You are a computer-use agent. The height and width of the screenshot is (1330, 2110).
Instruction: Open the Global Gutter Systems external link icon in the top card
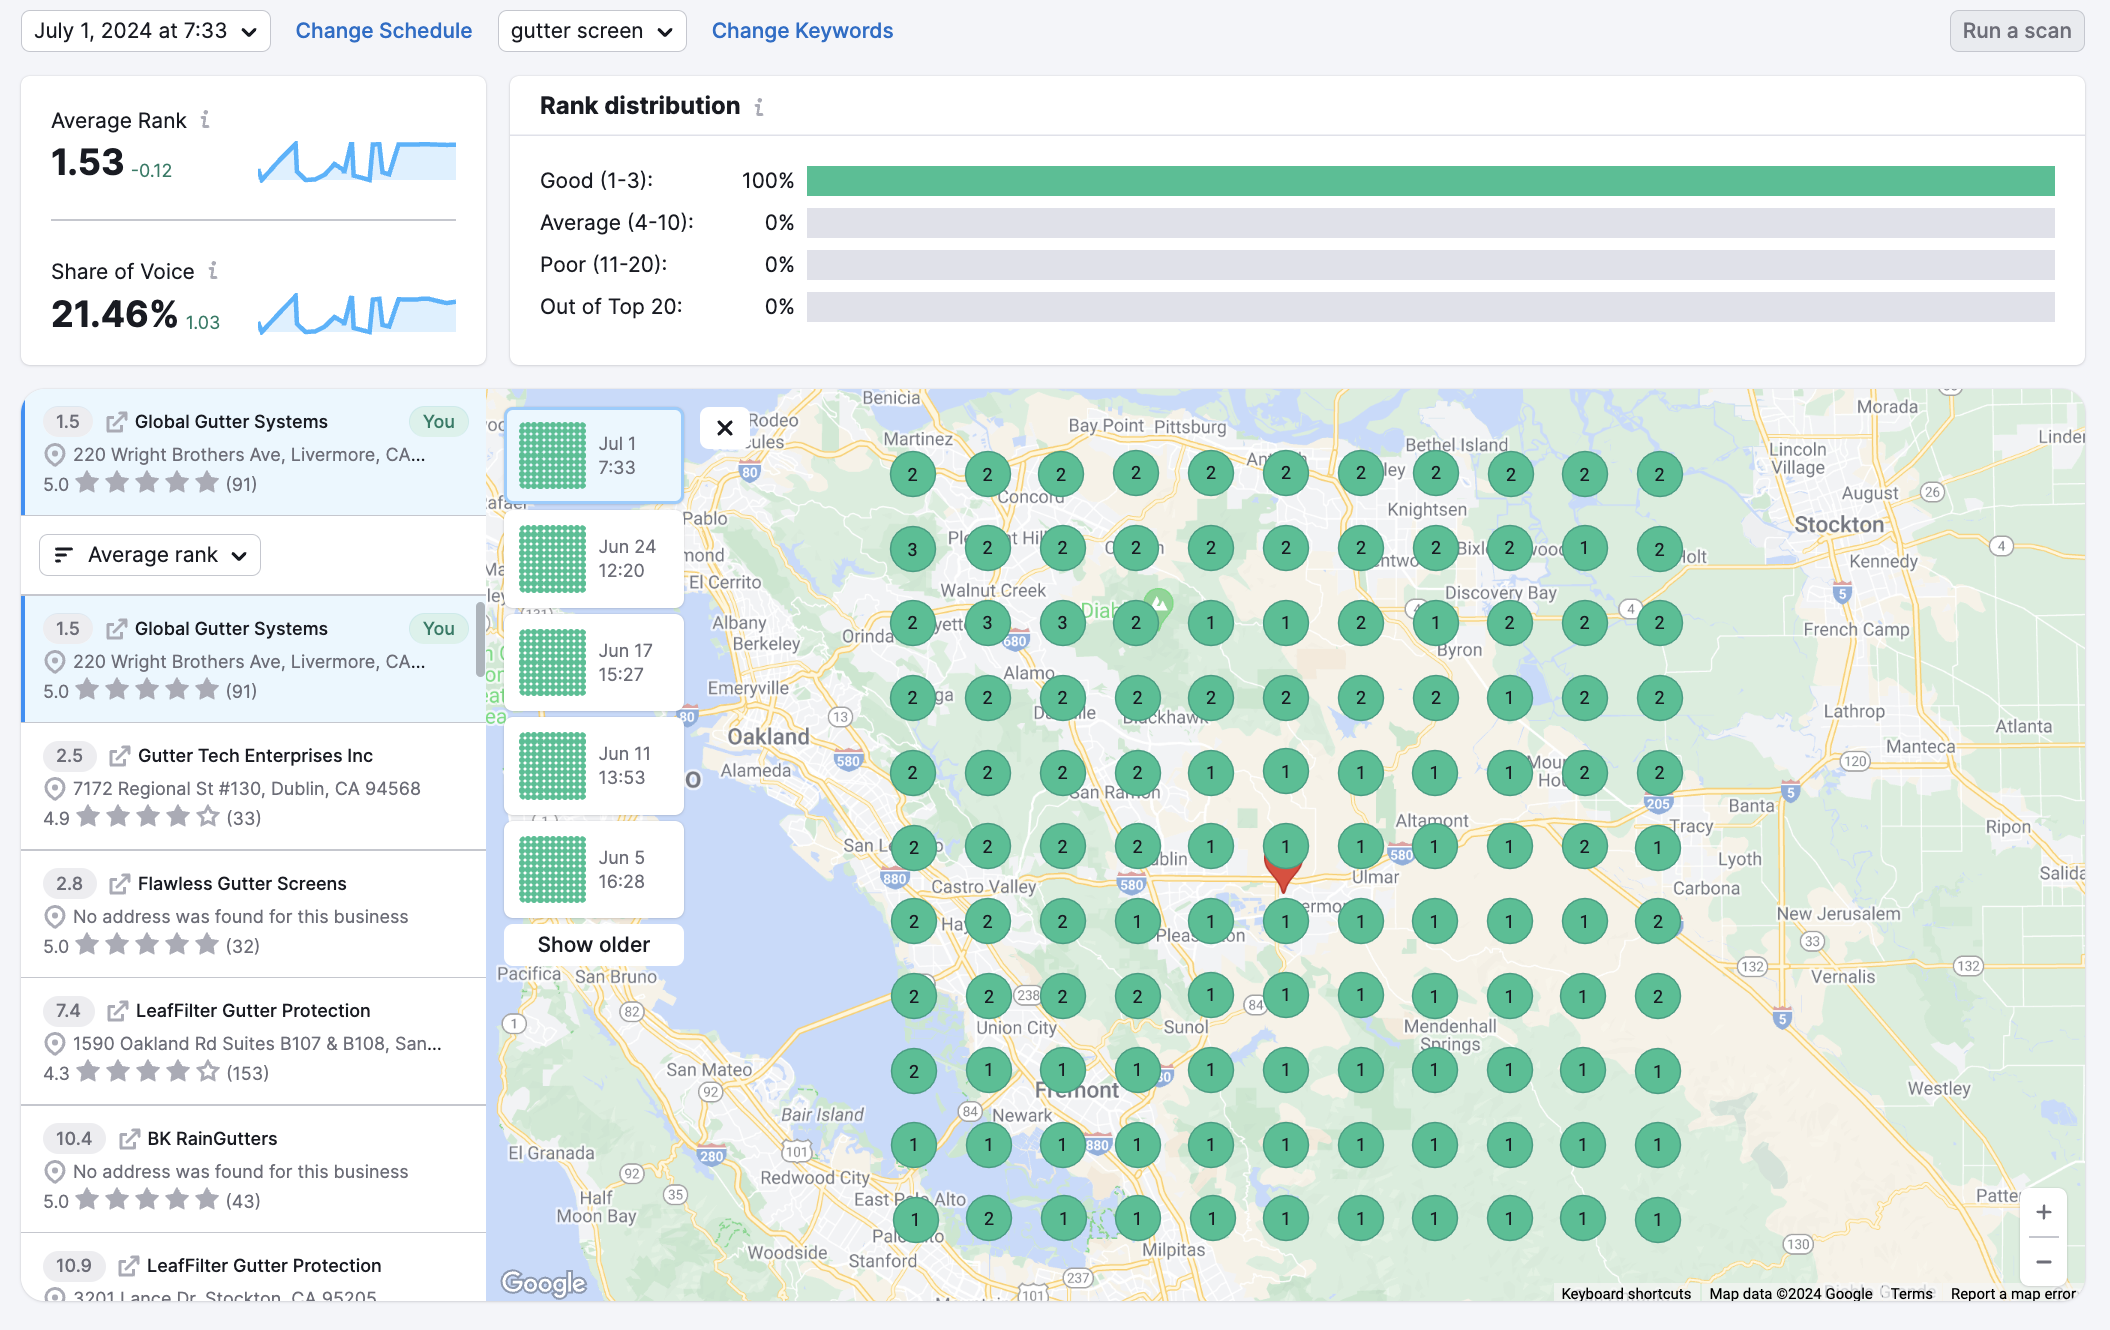click(x=116, y=422)
